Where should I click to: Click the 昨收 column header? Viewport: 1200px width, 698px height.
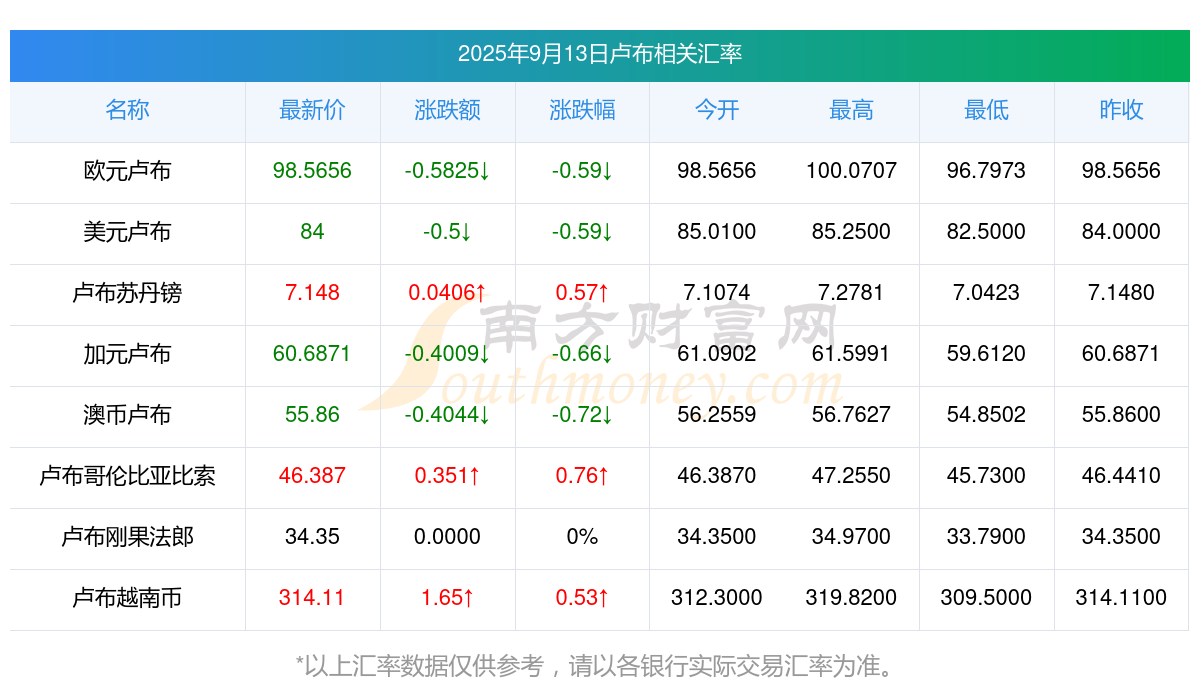(x=1121, y=110)
